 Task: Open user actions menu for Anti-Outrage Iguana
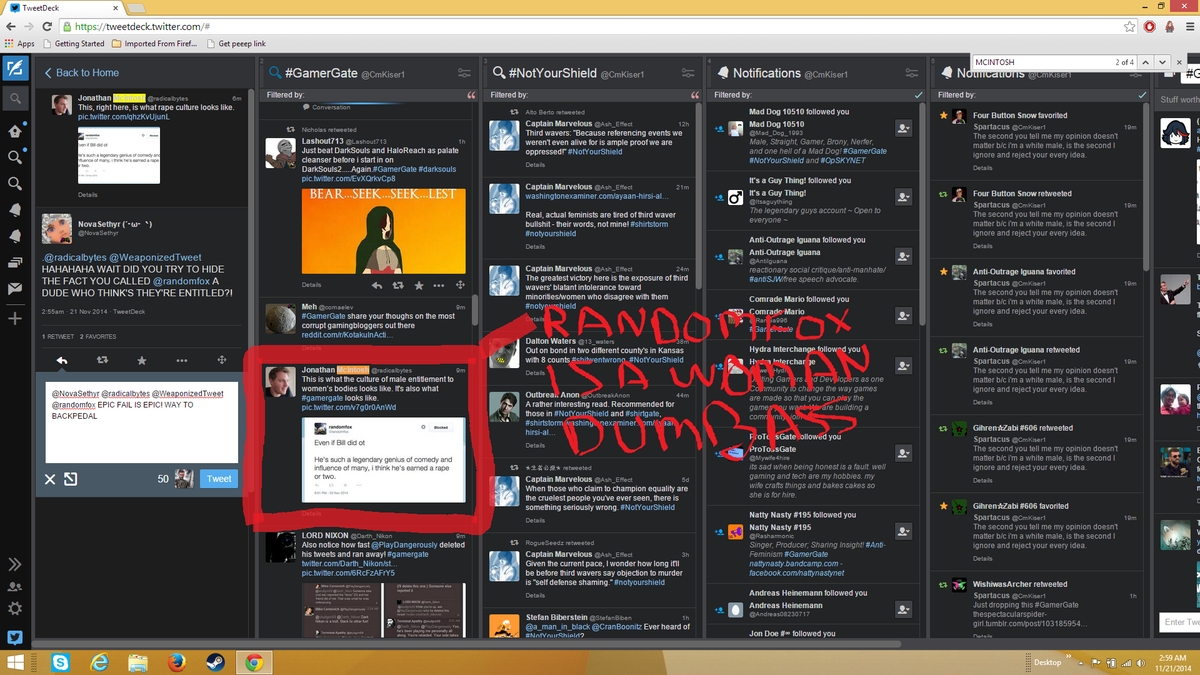tap(903, 256)
